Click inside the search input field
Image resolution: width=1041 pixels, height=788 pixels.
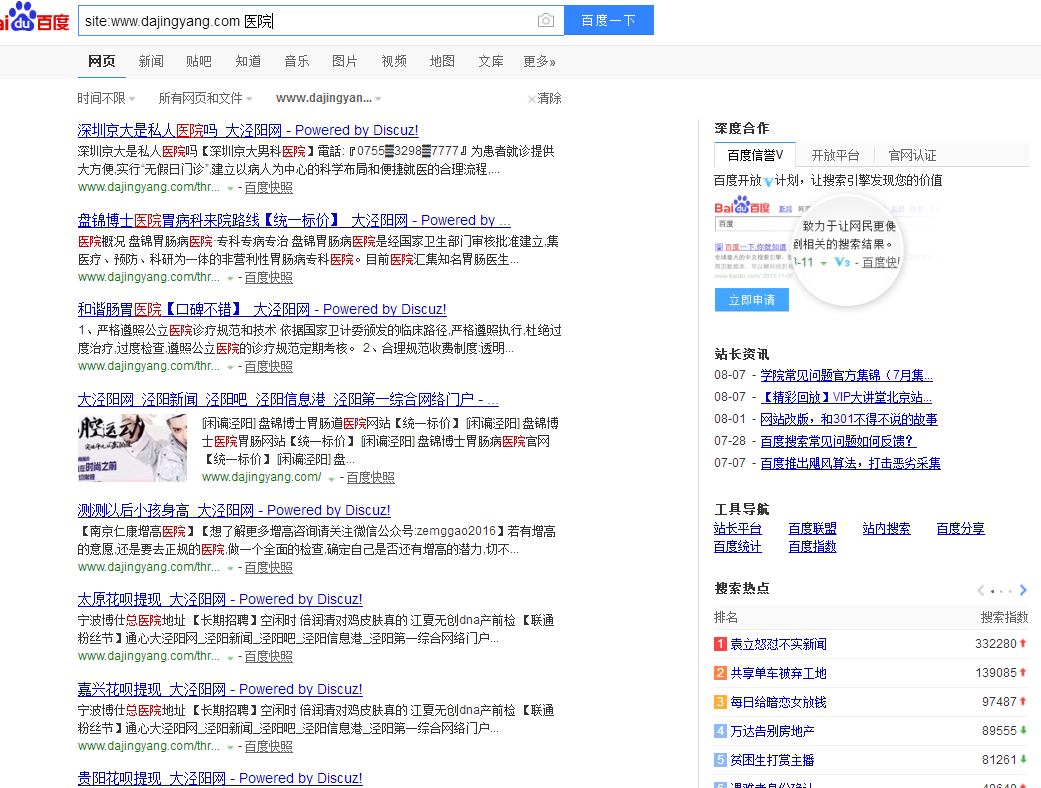tap(300, 20)
